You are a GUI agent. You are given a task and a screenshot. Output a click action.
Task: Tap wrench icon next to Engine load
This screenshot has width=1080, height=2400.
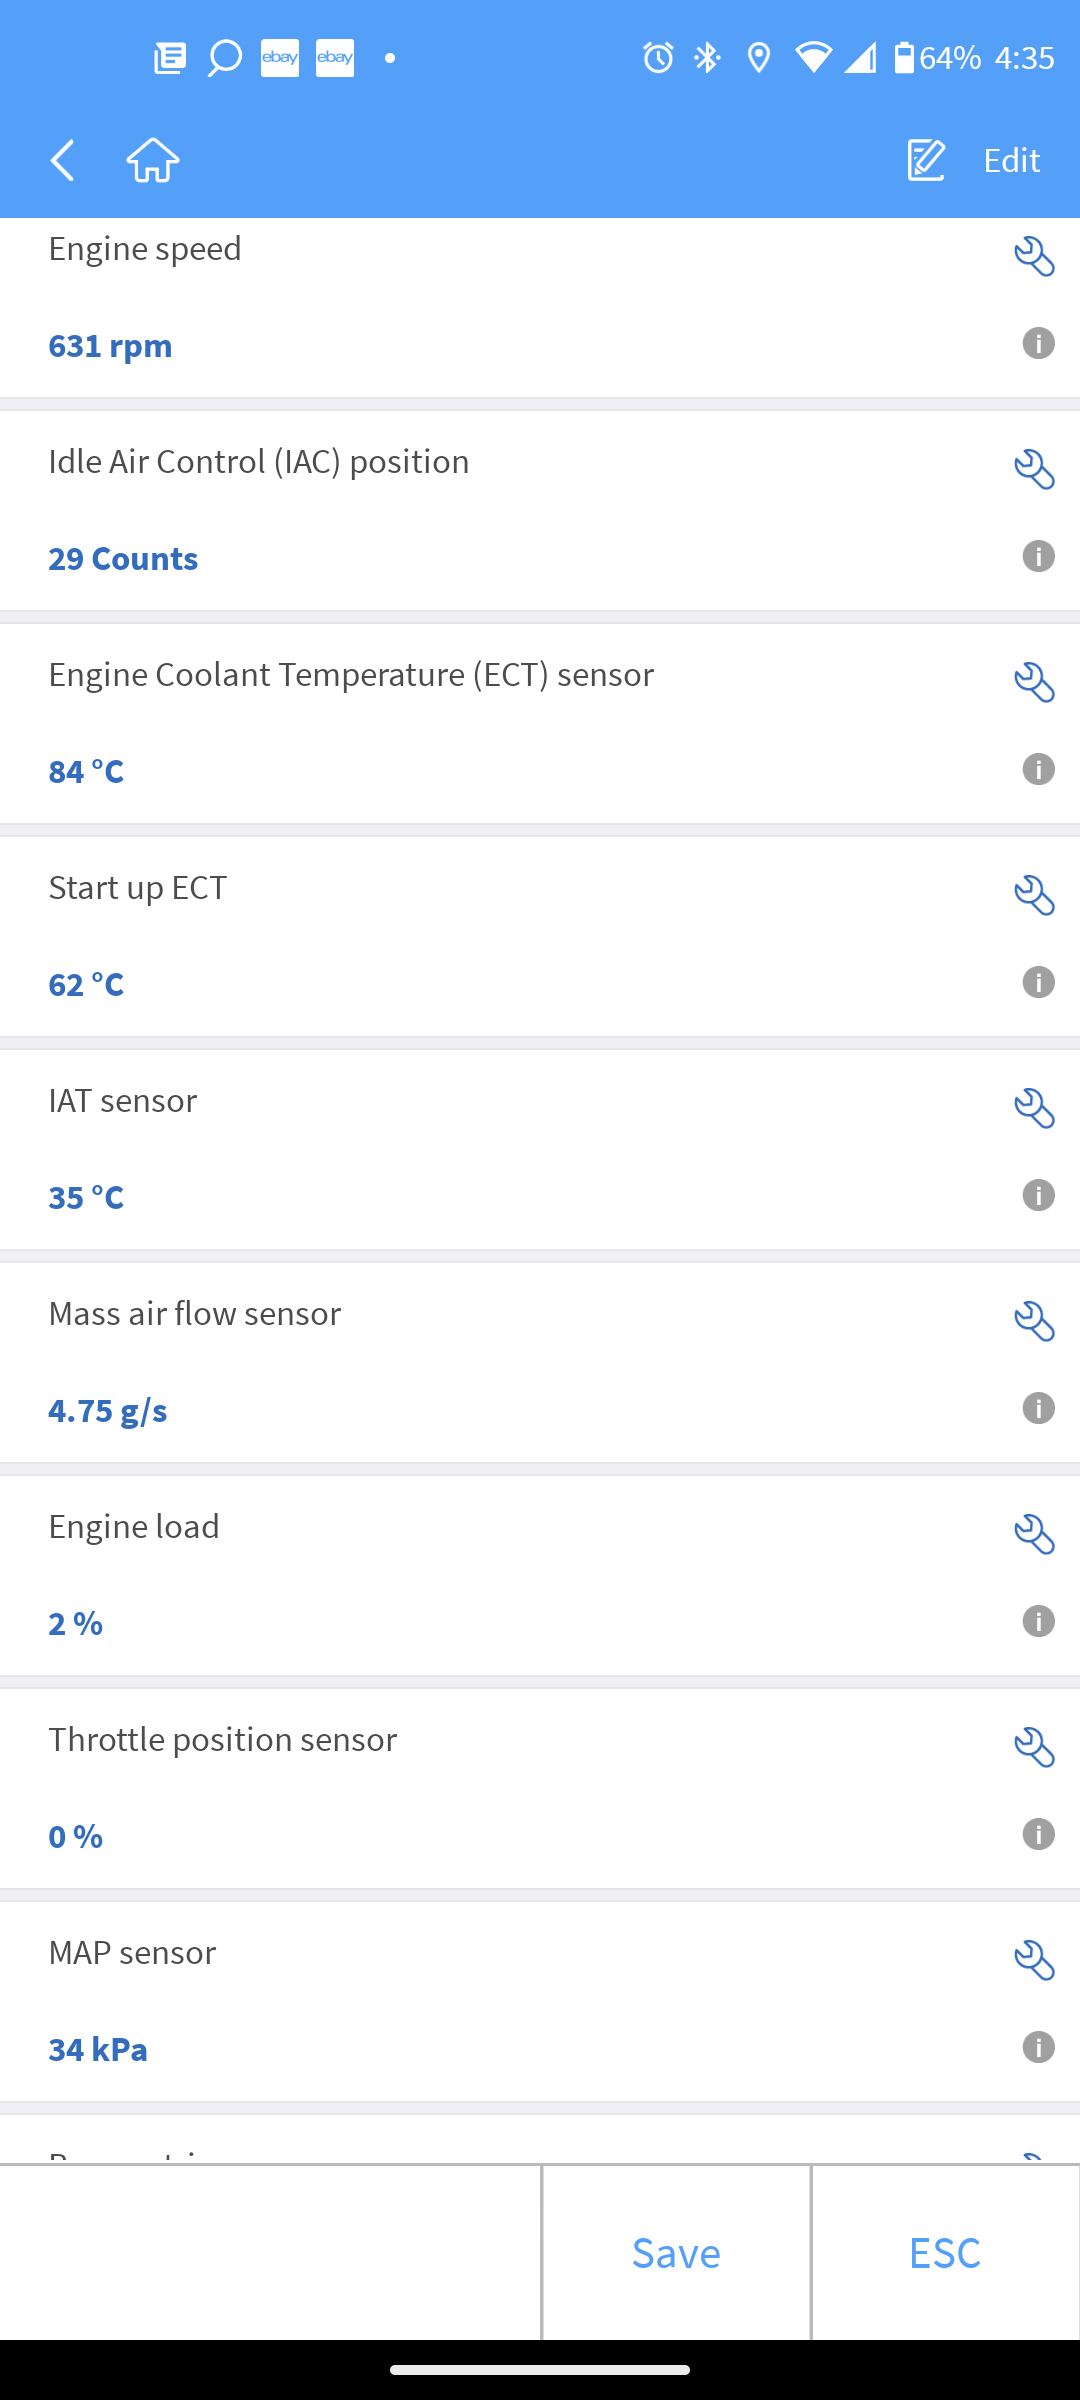(1034, 1534)
